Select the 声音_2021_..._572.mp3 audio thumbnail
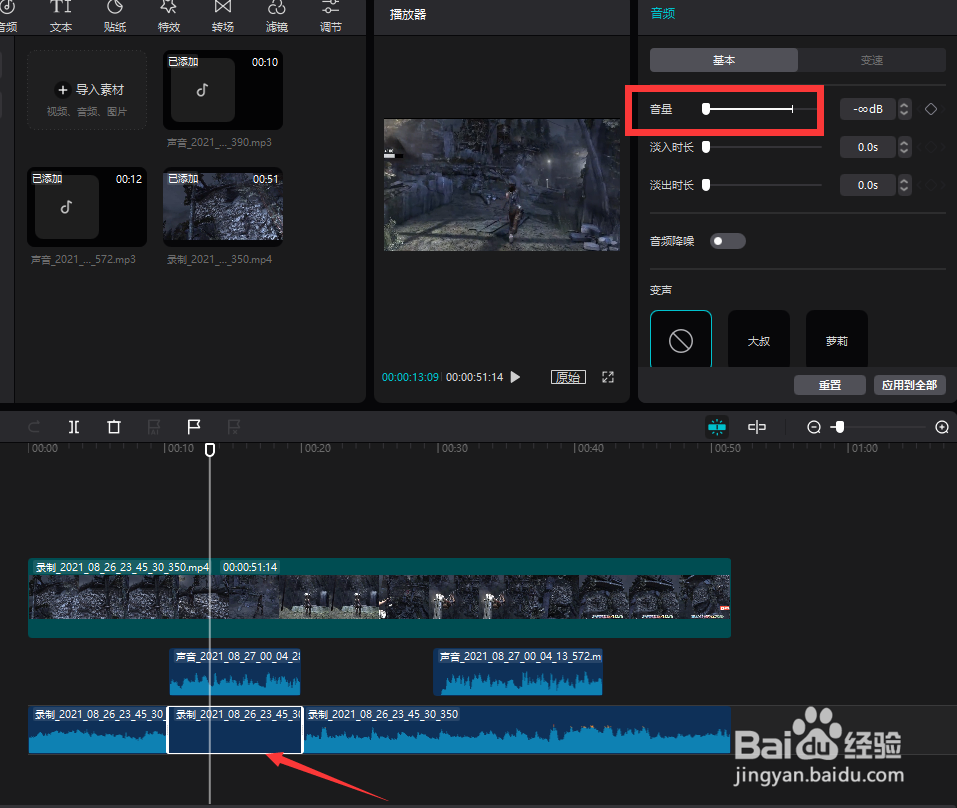Screen dimensions: 957x808 click(87, 207)
